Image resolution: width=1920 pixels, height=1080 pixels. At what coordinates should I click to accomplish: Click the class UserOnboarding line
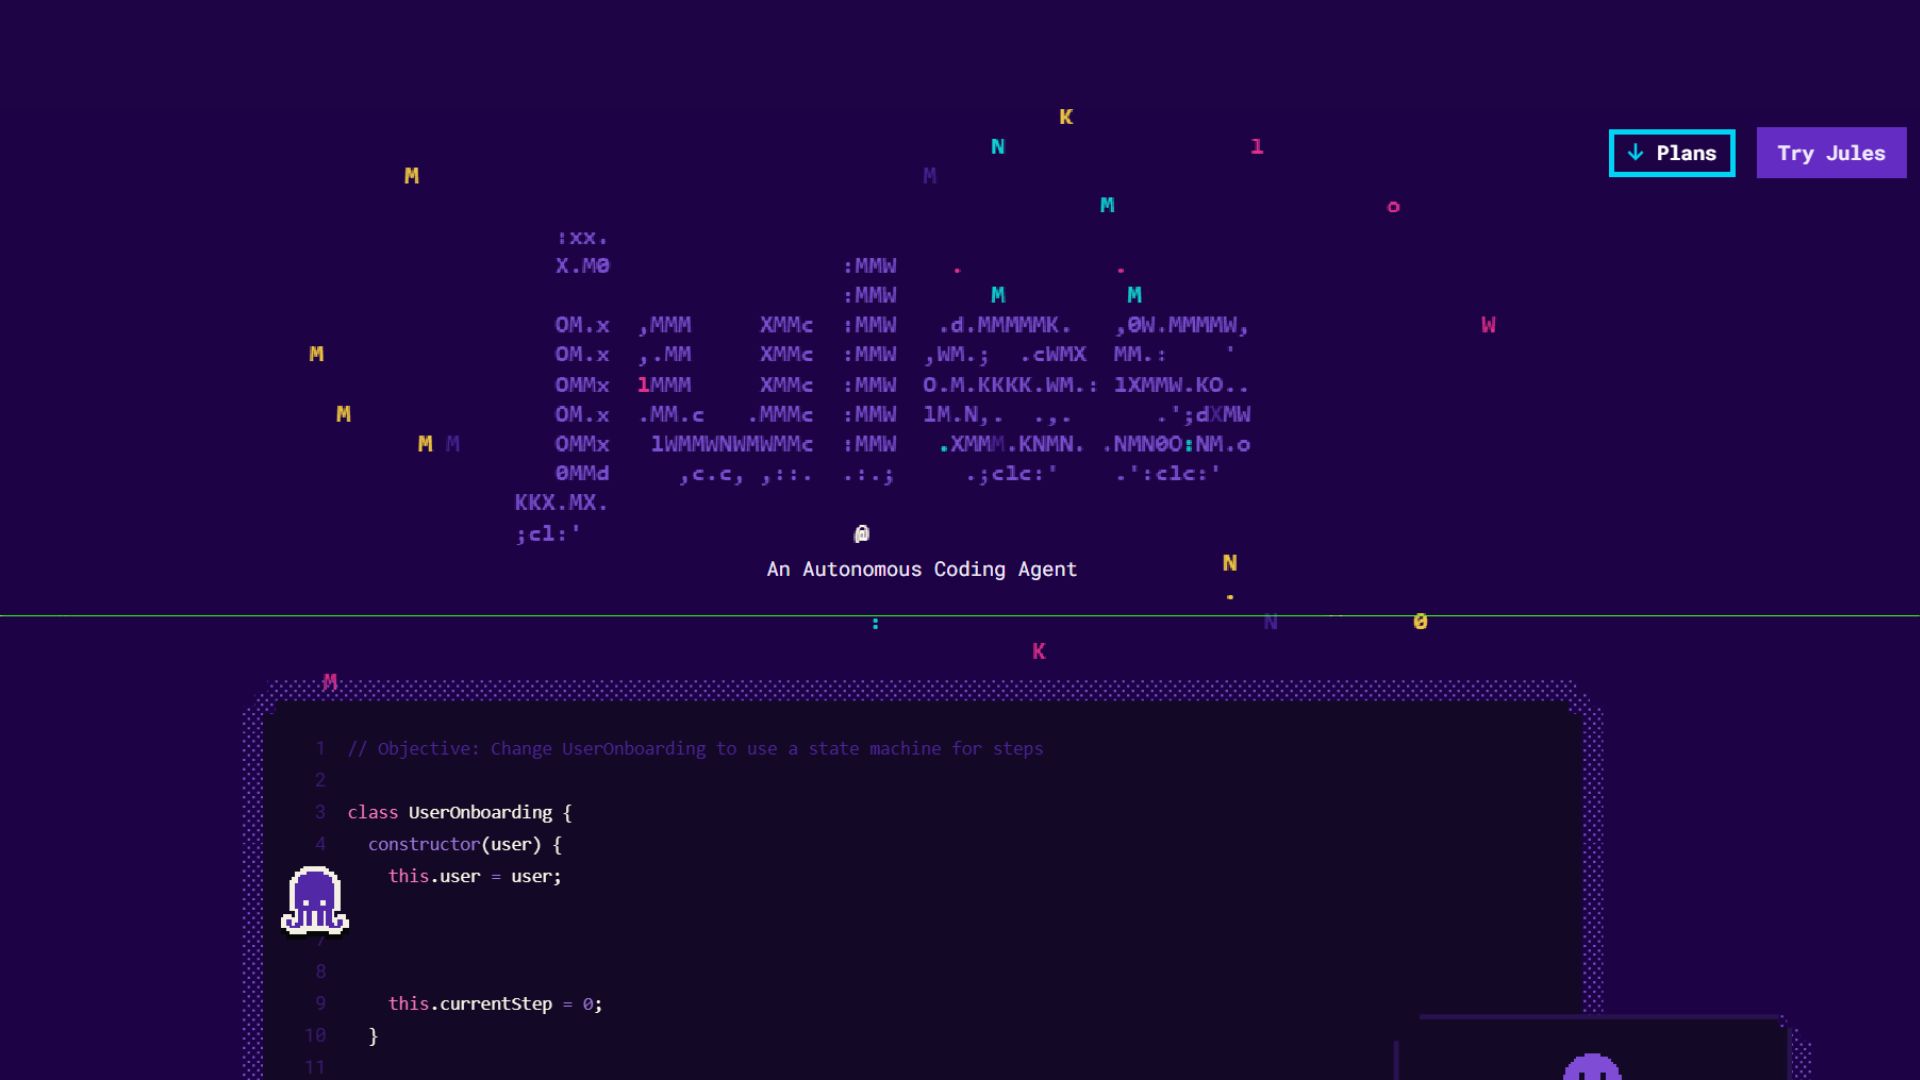459,812
